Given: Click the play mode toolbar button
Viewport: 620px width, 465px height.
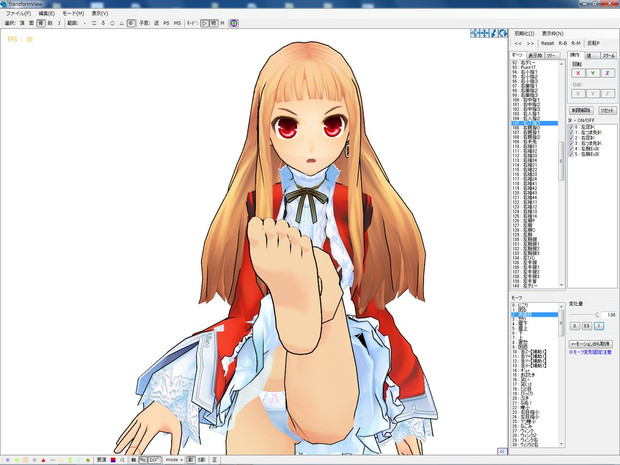Looking at the screenshot, I should [x=204, y=23].
